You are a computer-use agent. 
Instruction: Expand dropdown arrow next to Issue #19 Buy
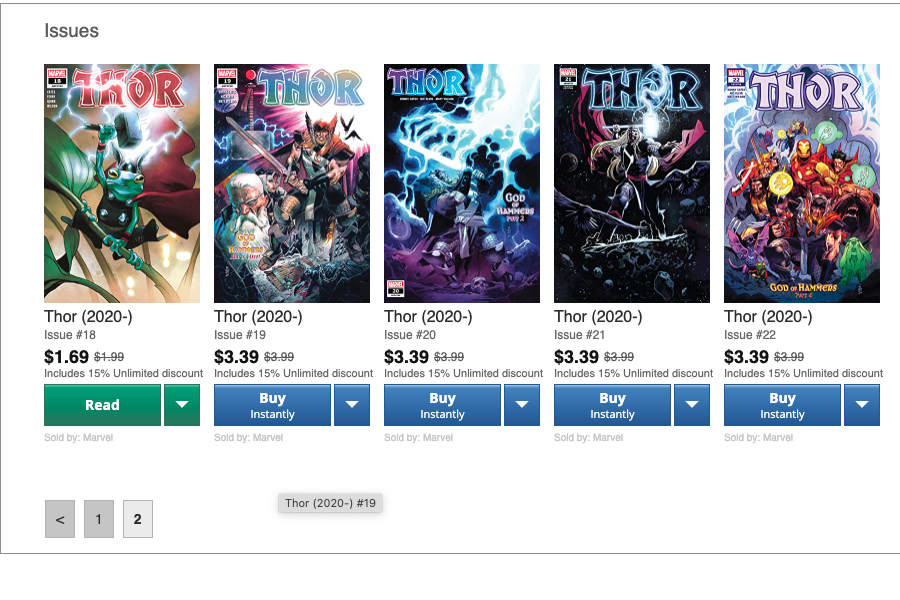point(352,405)
